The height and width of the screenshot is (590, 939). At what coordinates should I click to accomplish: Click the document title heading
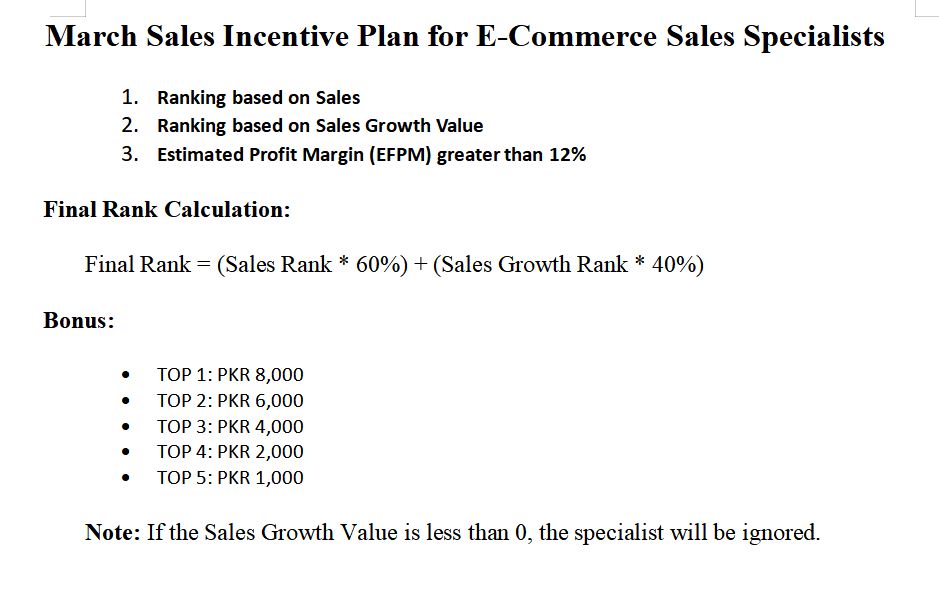coord(465,36)
